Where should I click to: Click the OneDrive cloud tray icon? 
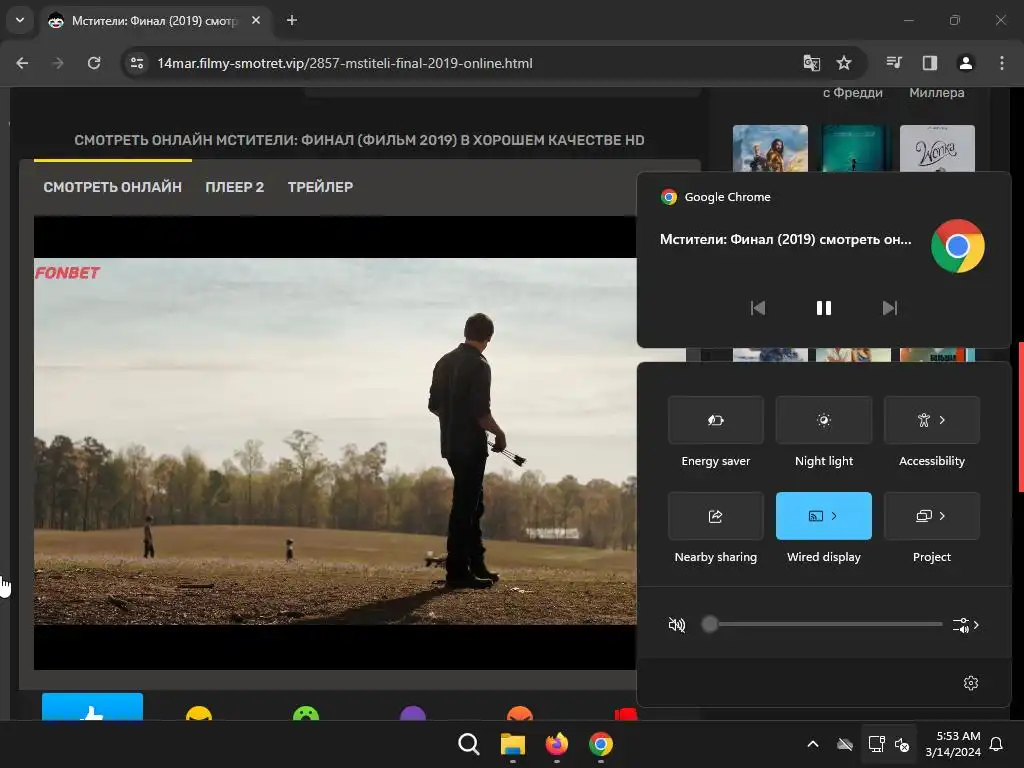(x=845, y=744)
